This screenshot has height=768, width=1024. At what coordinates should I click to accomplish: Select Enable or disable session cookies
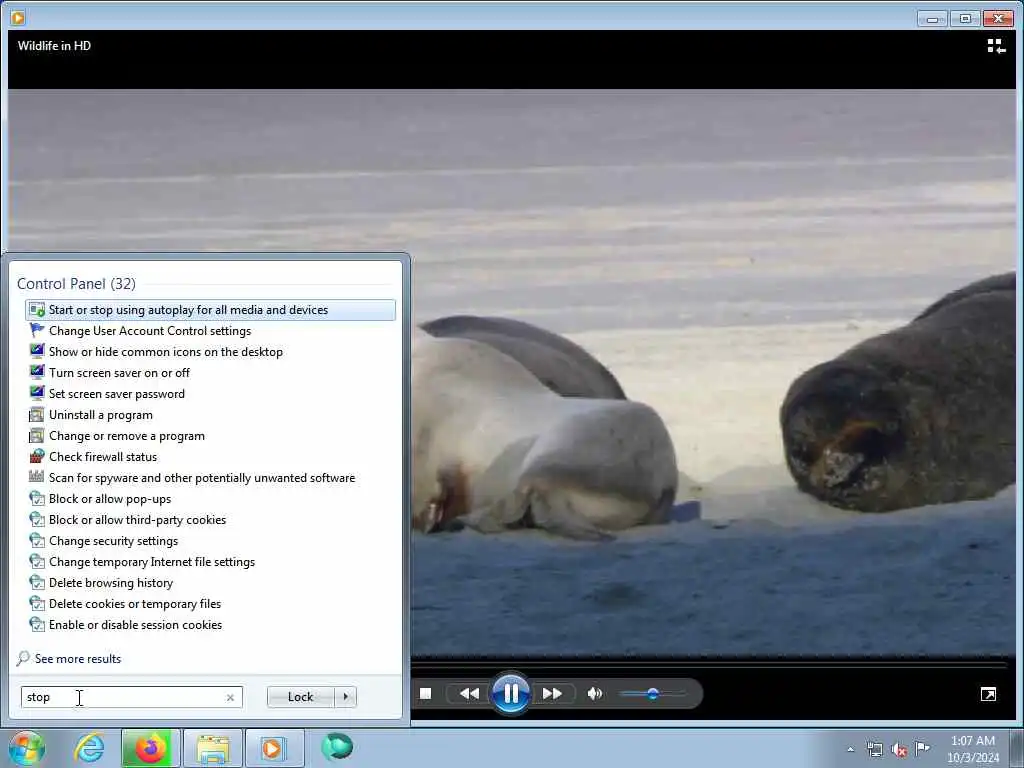210,624
